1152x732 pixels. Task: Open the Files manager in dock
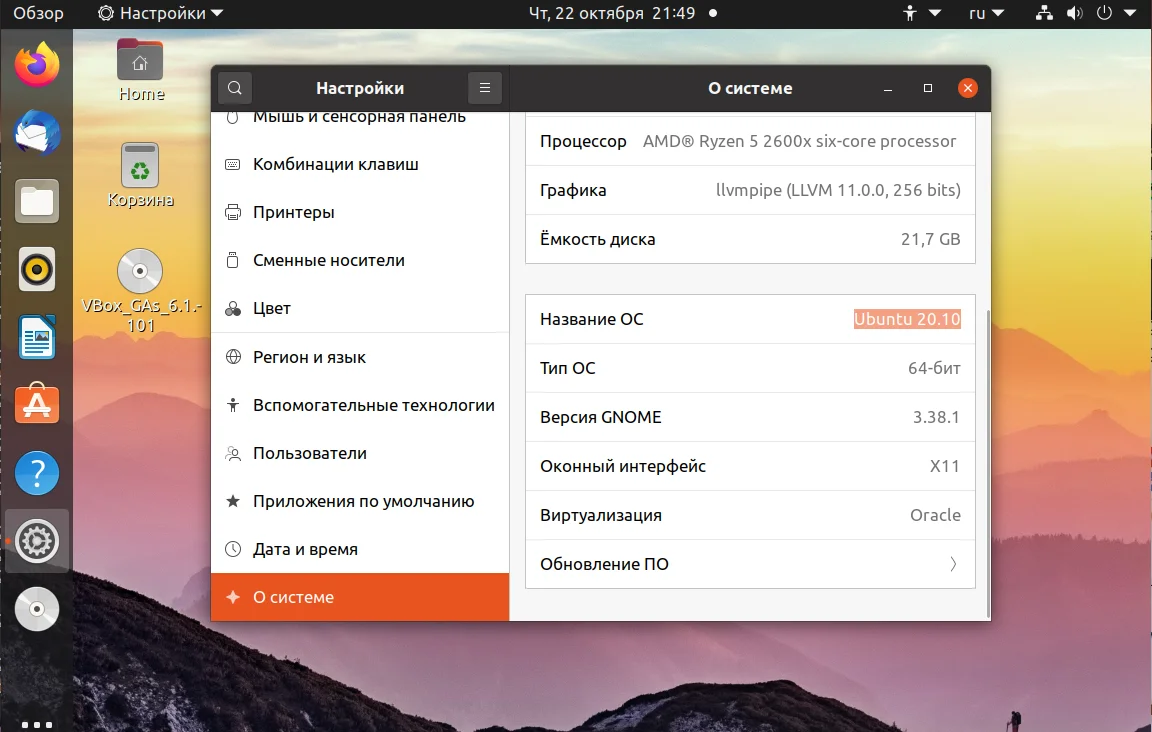click(37, 201)
